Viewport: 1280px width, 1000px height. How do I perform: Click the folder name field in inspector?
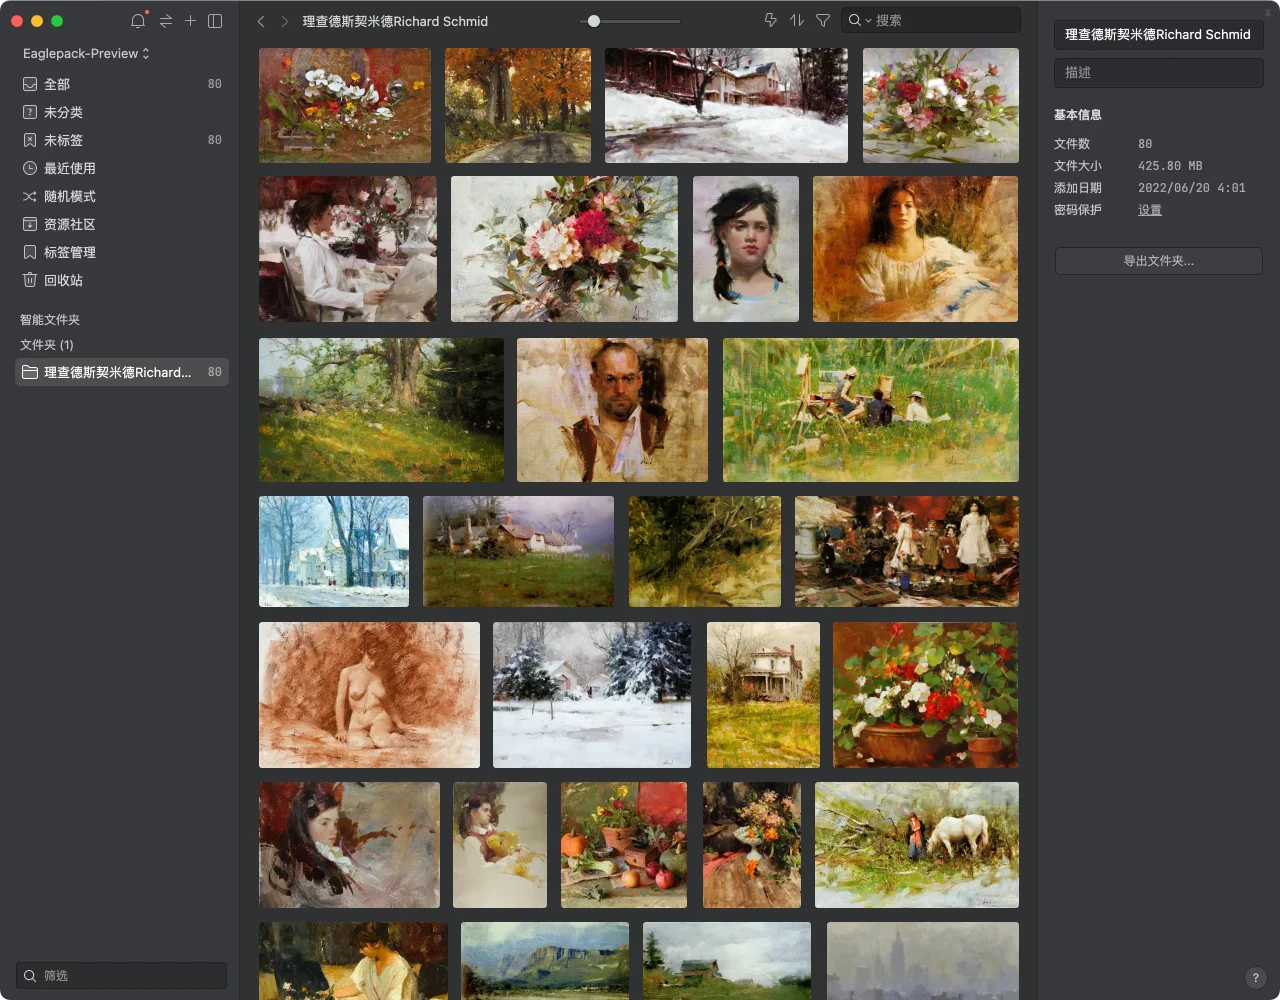tap(1158, 34)
